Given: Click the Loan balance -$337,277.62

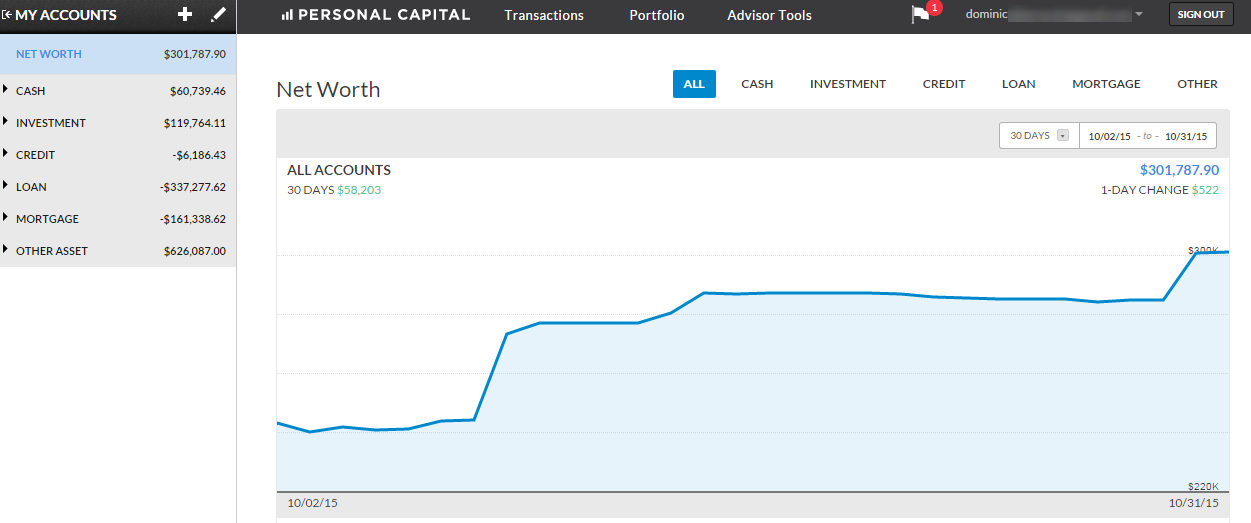Looking at the screenshot, I should 192,187.
